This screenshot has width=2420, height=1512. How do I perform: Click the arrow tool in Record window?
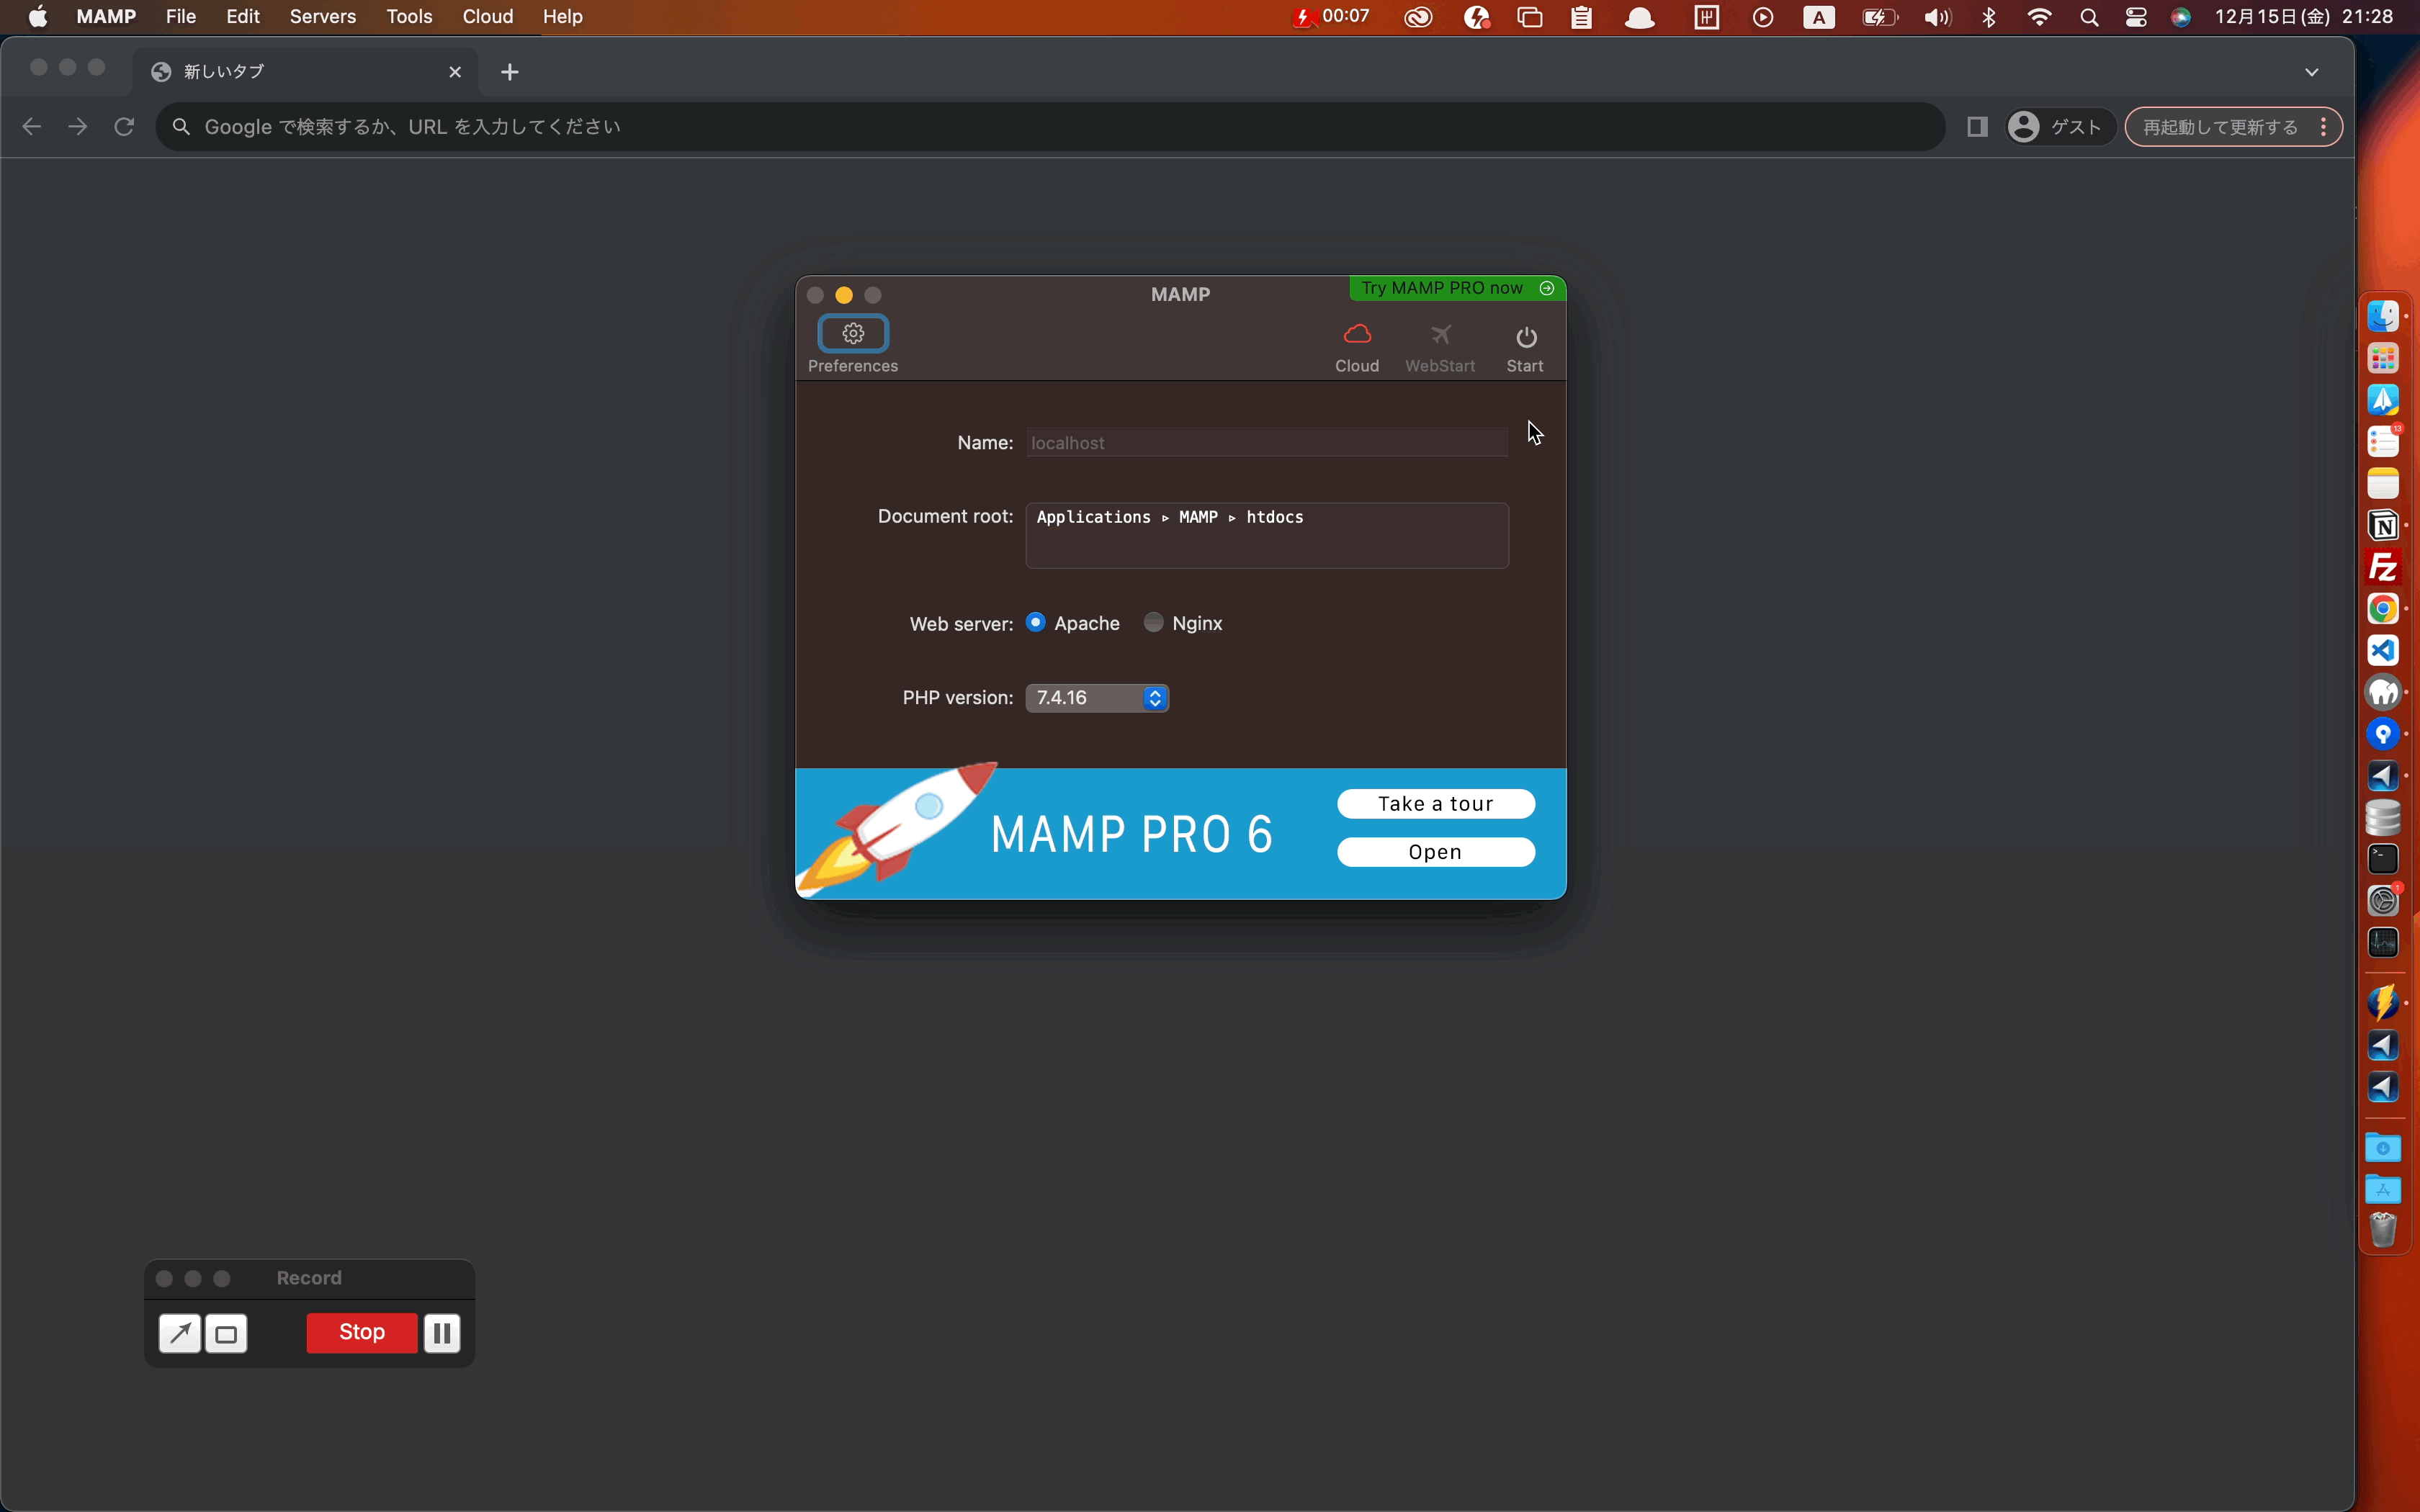(x=180, y=1334)
